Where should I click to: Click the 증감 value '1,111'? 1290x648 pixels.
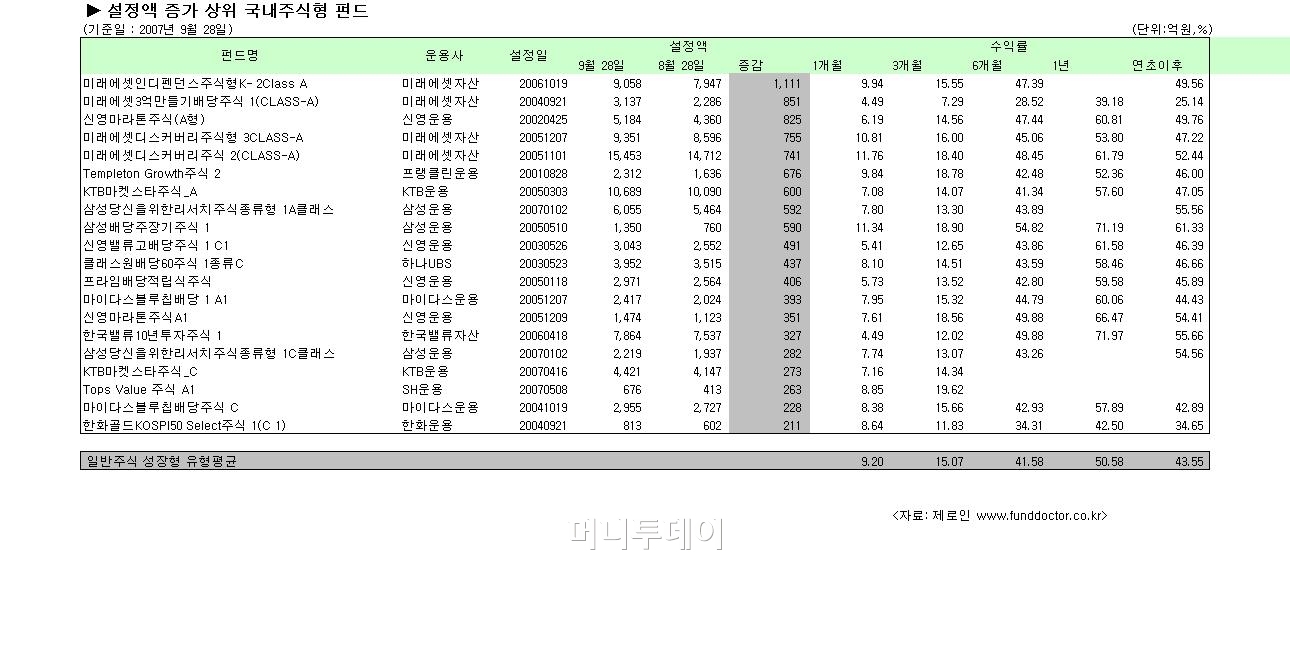coord(787,84)
